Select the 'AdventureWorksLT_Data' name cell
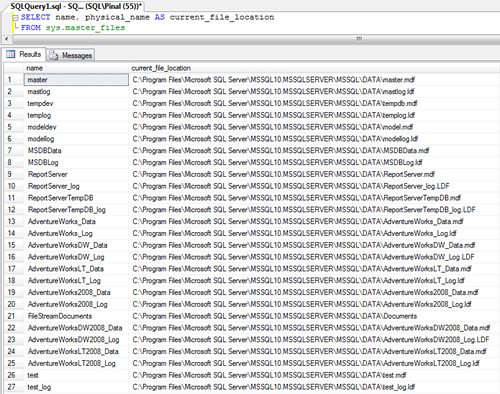 76,269
